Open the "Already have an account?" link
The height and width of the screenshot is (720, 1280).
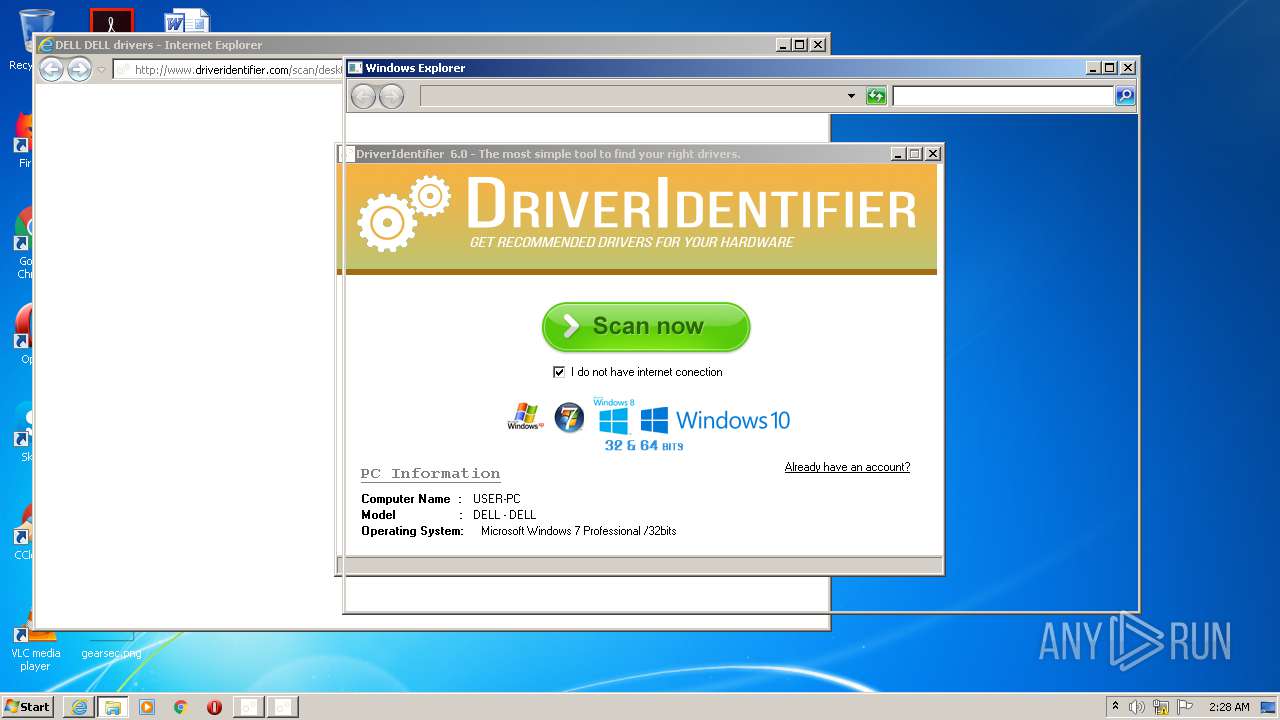tap(847, 467)
